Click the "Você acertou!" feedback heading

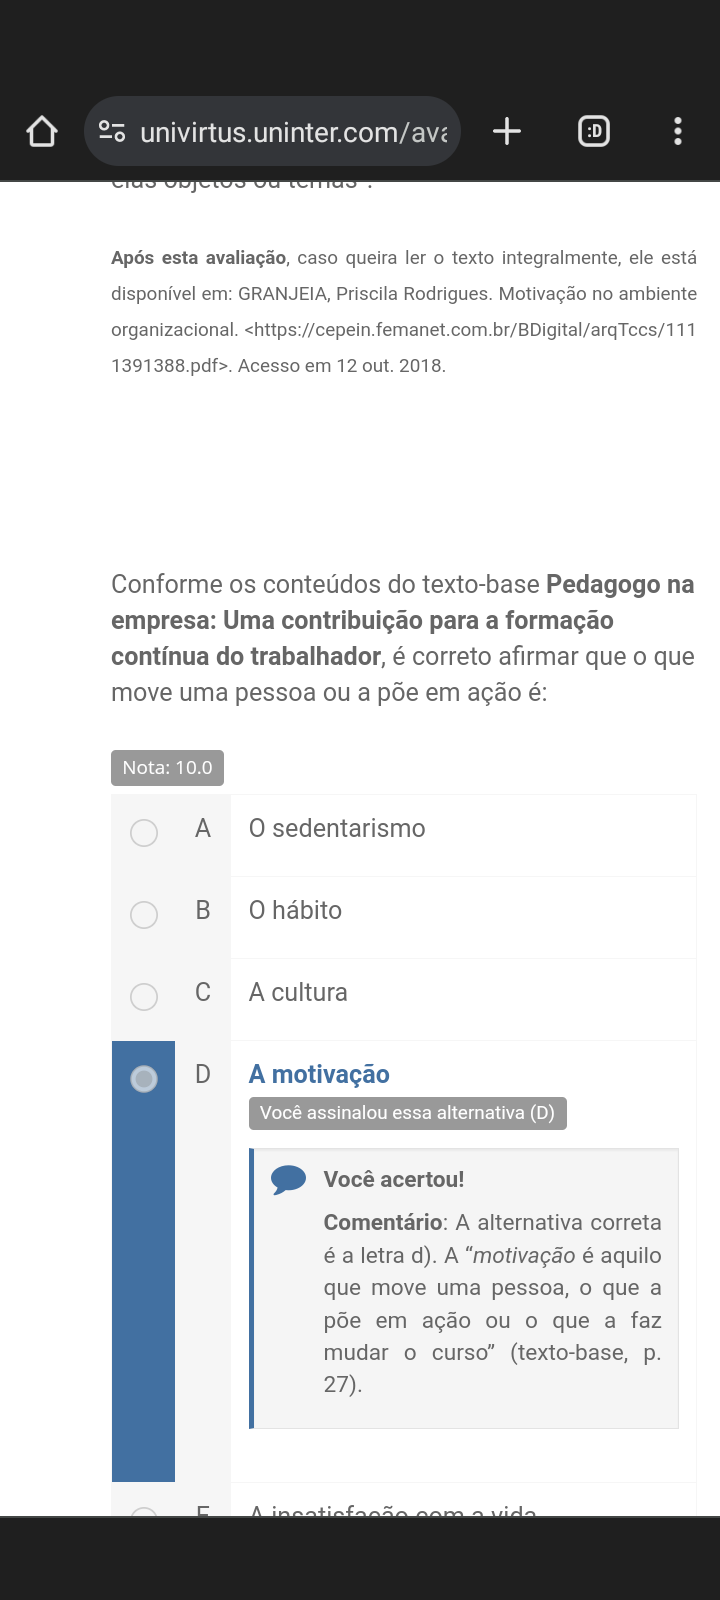pos(394,1179)
